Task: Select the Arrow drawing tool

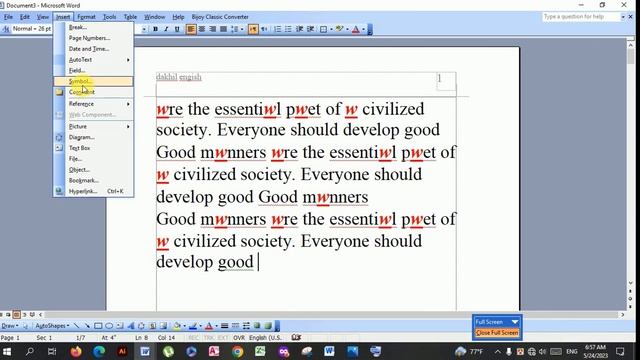Action: 87,326
